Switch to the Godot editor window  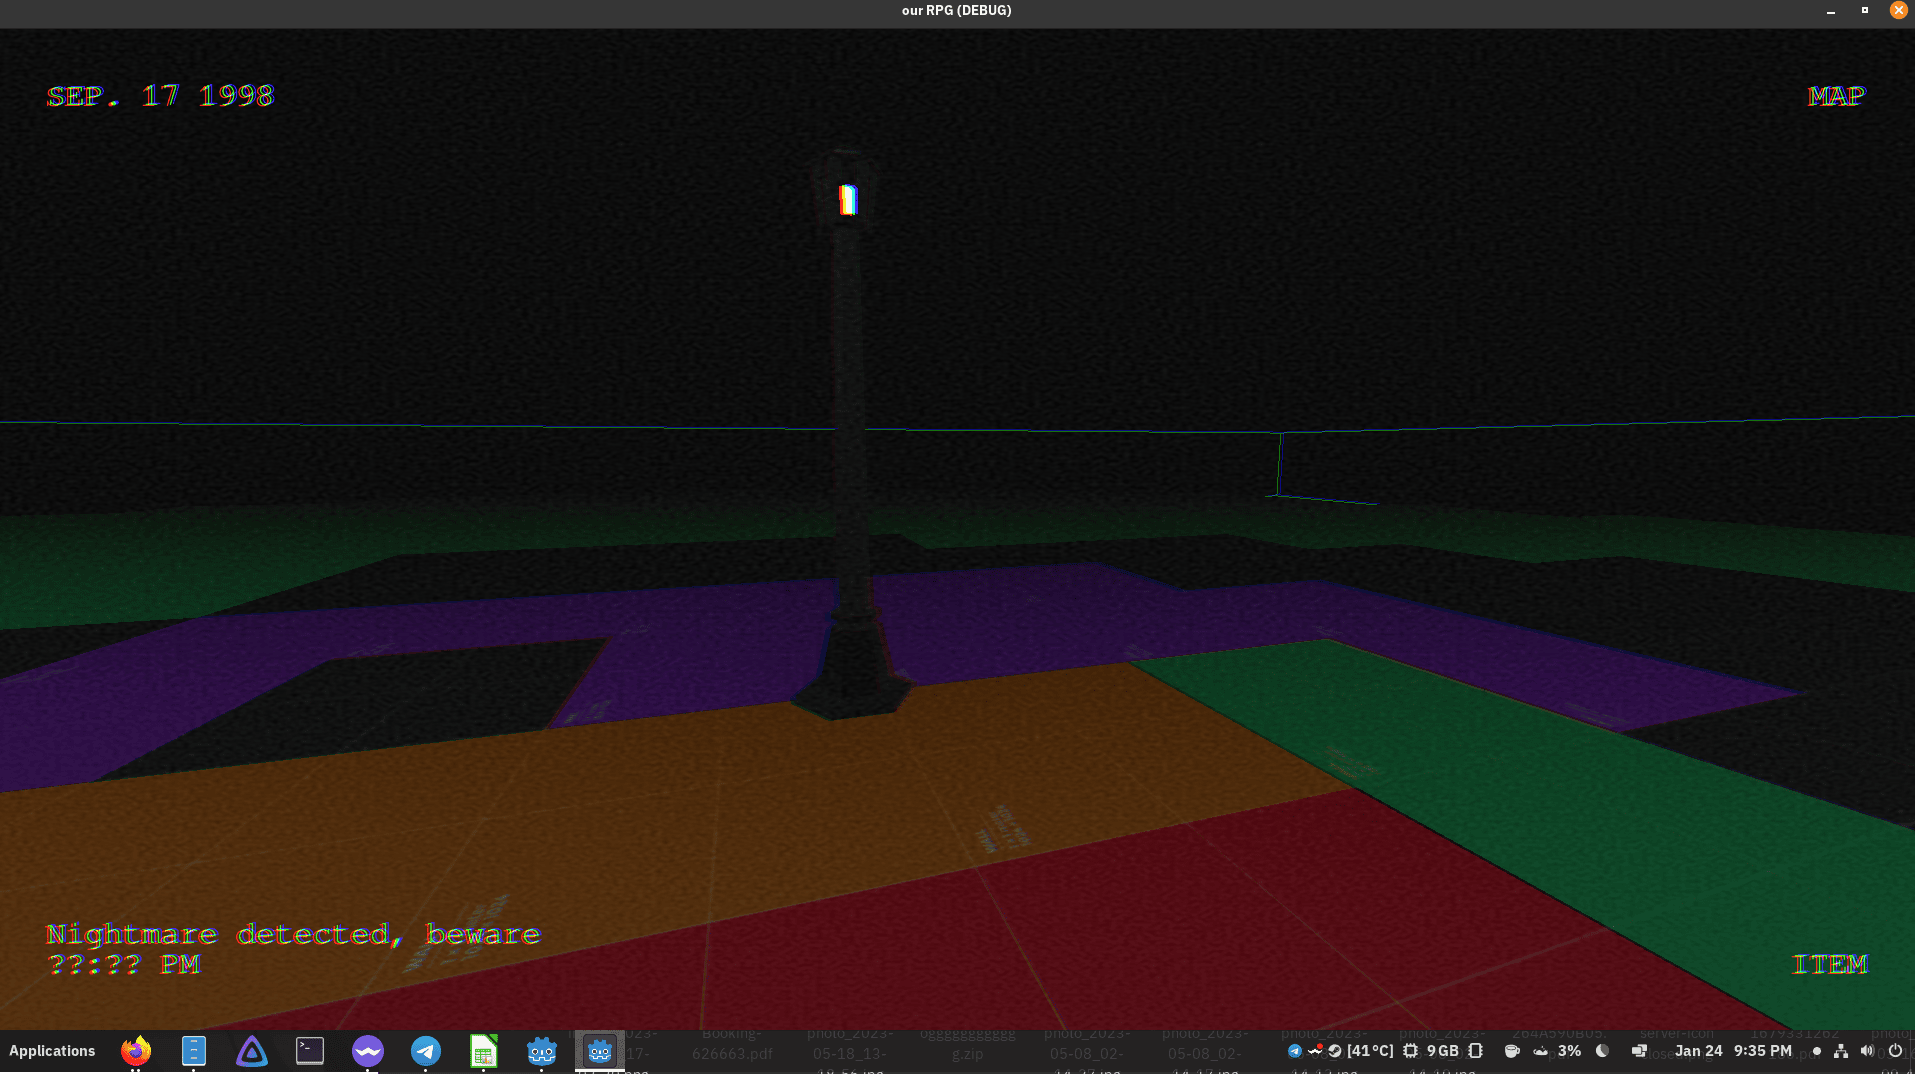point(542,1051)
